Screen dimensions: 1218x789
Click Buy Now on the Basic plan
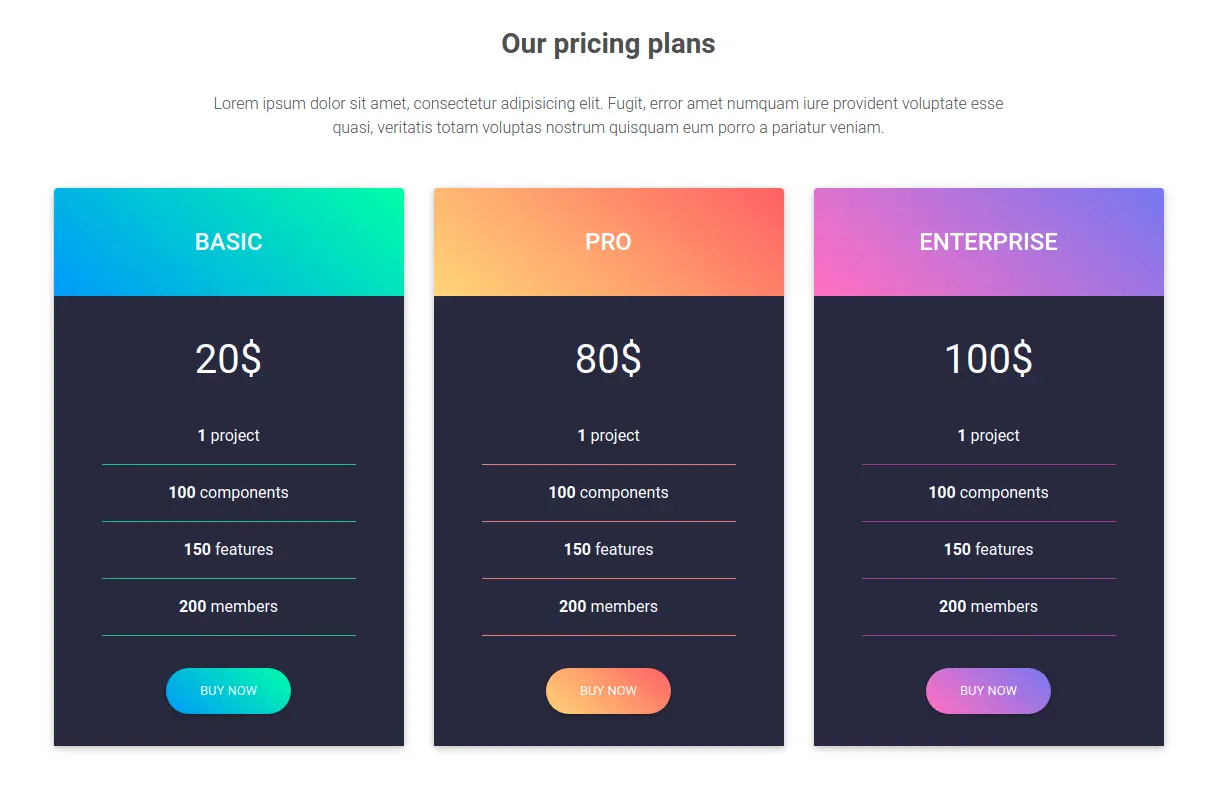[x=228, y=691]
